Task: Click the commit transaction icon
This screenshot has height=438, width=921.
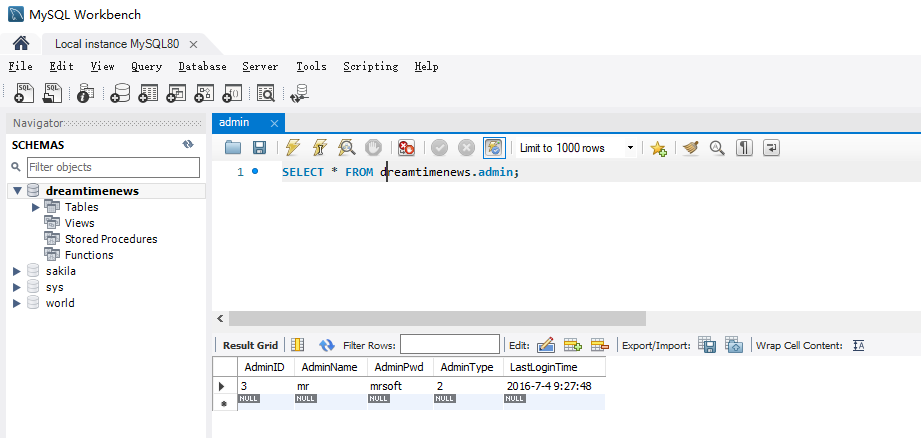Action: coord(439,148)
